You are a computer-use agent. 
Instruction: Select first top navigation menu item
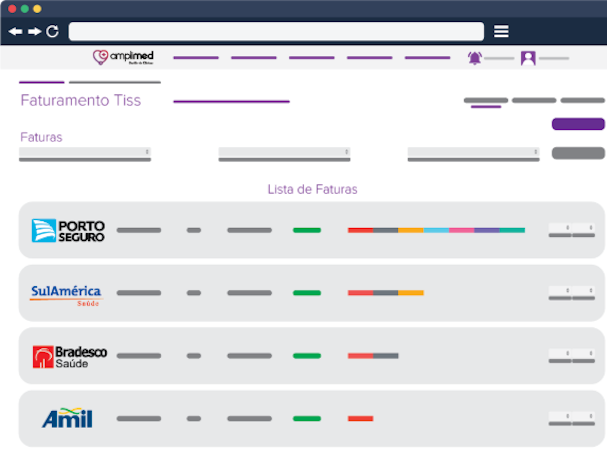(x=196, y=58)
